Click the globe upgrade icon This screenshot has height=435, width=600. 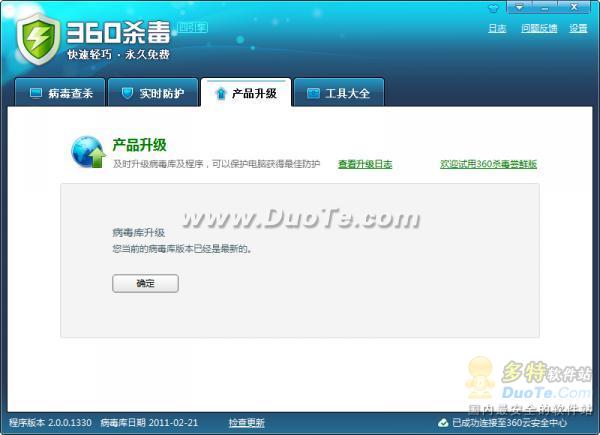tap(88, 152)
